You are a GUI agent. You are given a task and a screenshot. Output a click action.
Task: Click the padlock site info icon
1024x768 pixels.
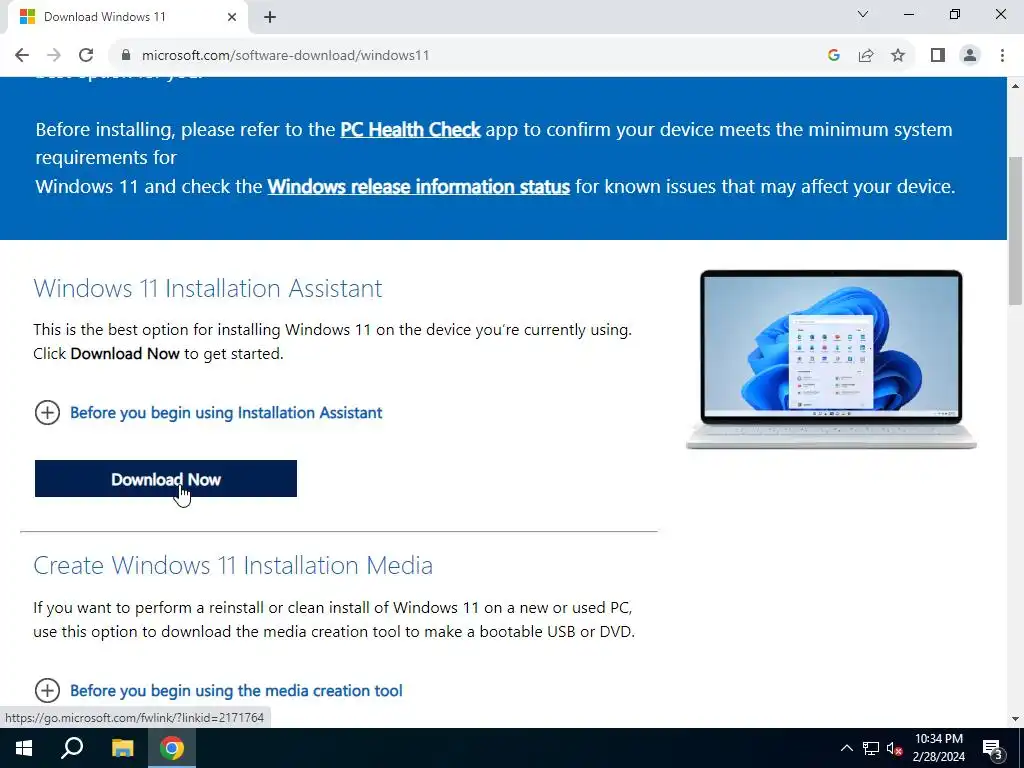[126, 56]
